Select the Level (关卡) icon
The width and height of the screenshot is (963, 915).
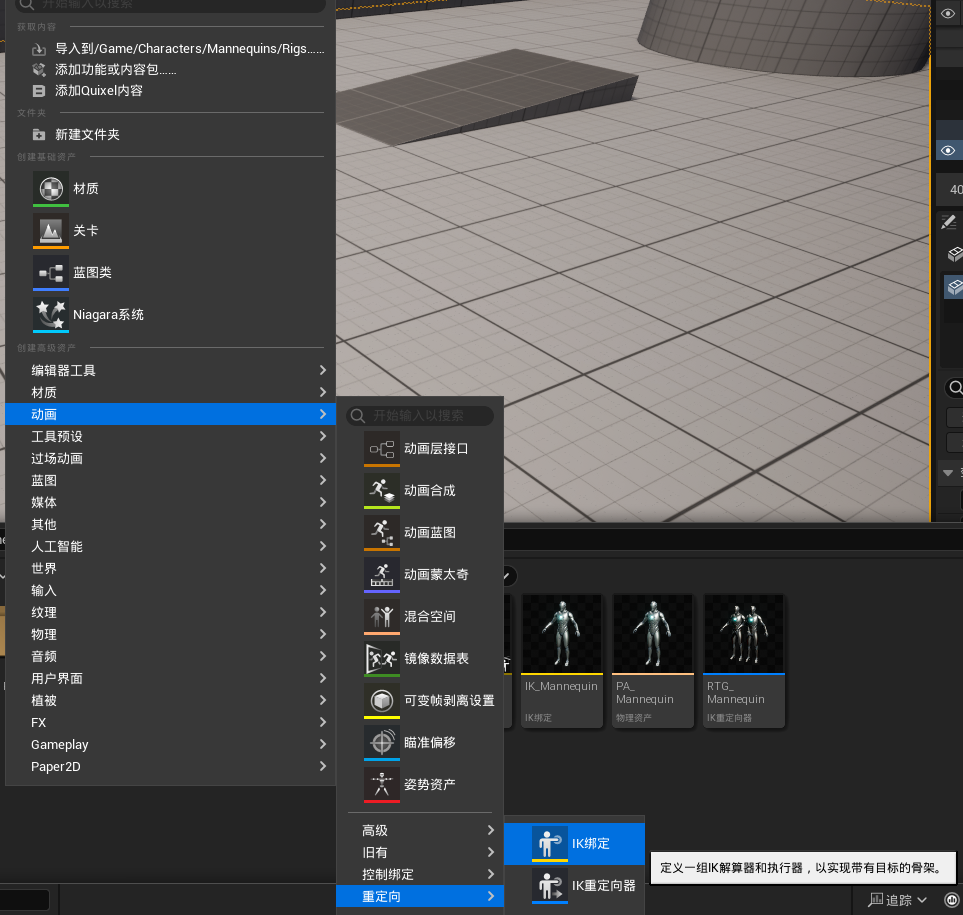[50, 230]
